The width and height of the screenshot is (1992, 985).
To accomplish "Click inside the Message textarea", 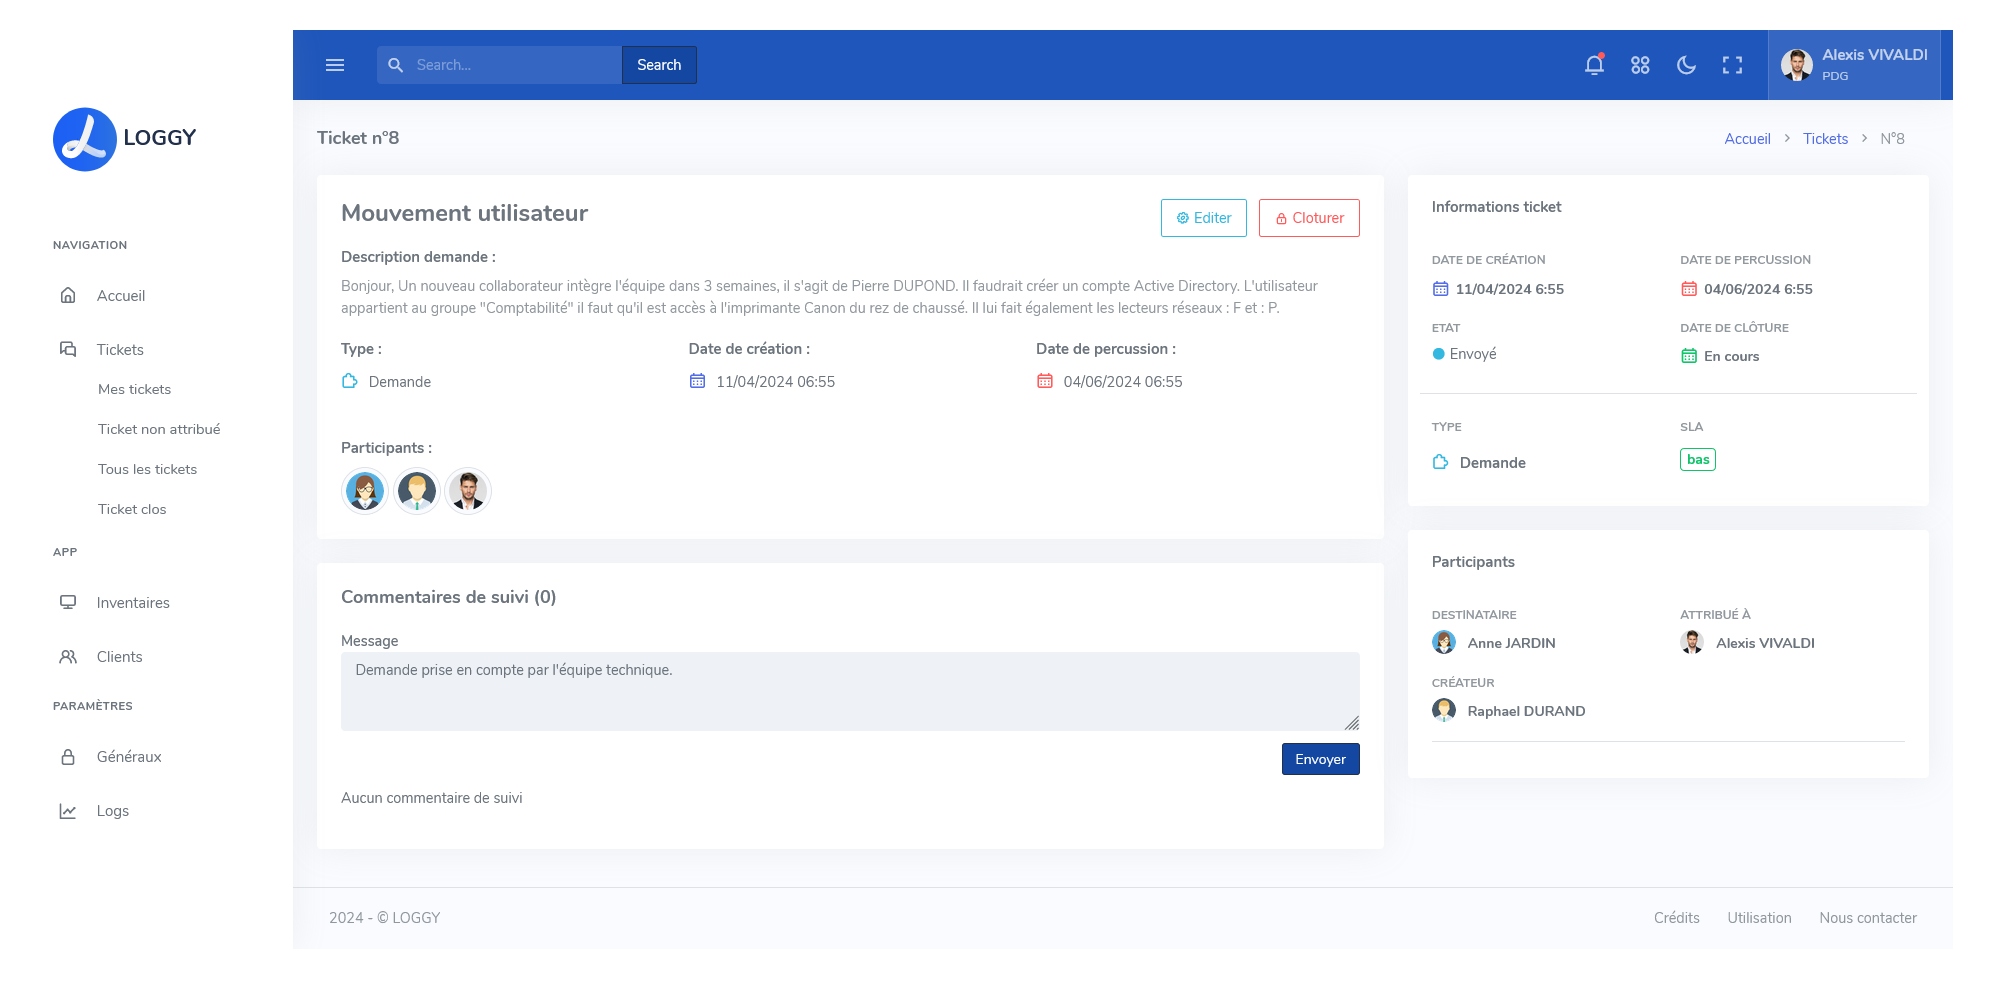I will pyautogui.click(x=850, y=691).
